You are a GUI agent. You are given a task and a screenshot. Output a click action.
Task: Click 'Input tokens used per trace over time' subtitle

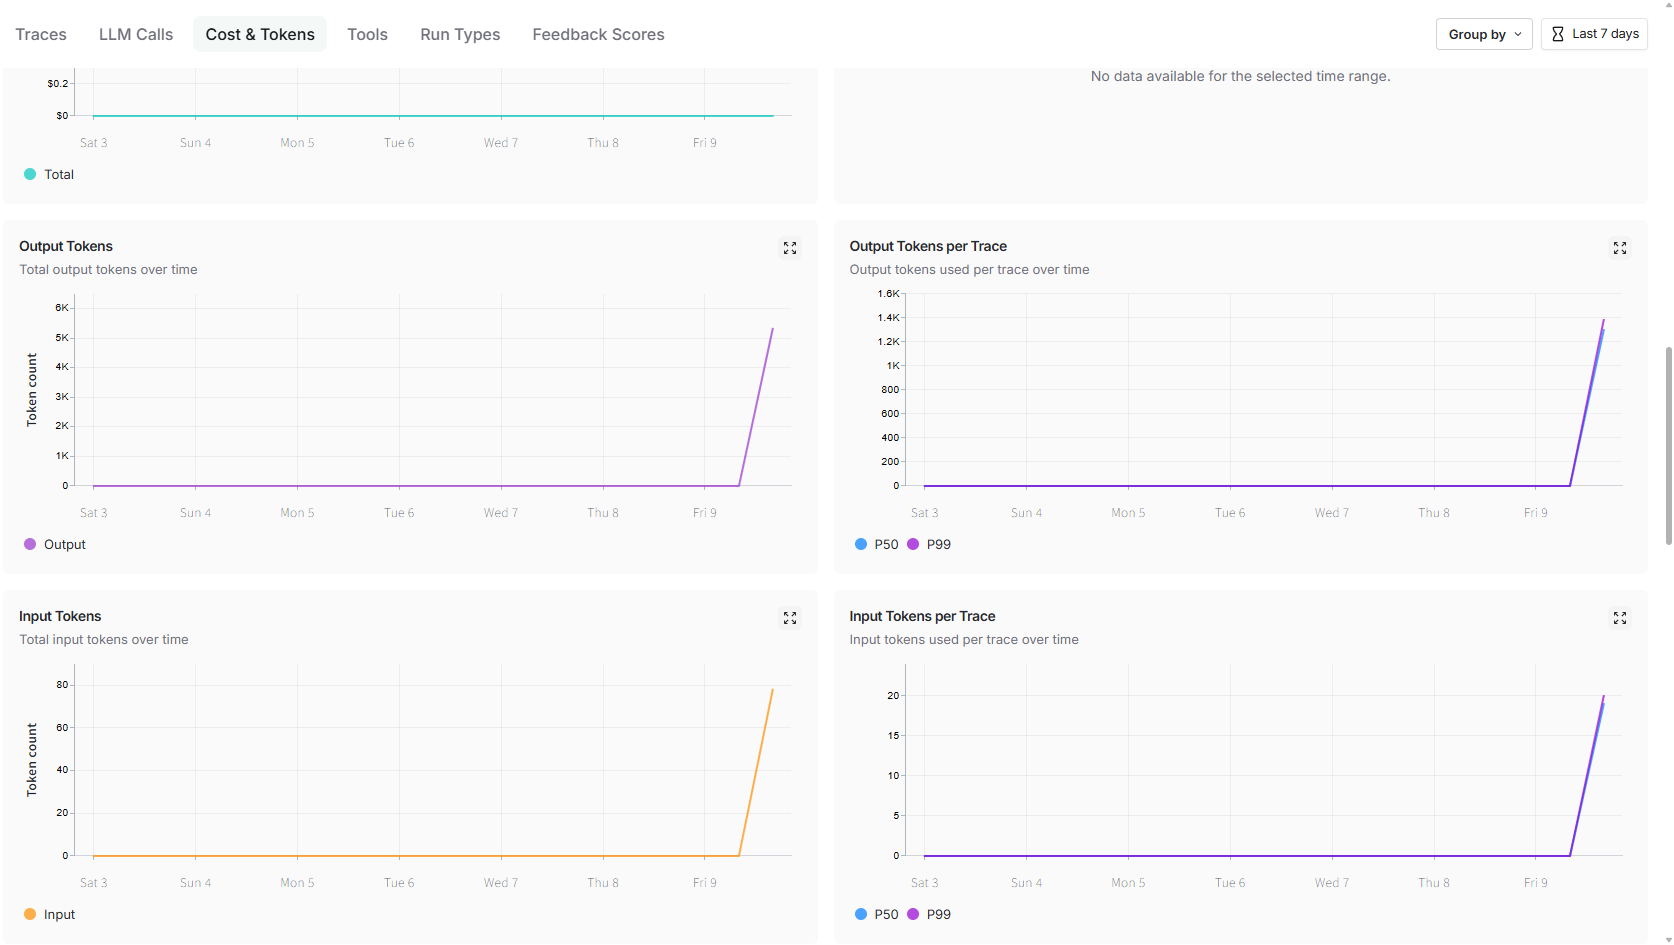point(964,639)
